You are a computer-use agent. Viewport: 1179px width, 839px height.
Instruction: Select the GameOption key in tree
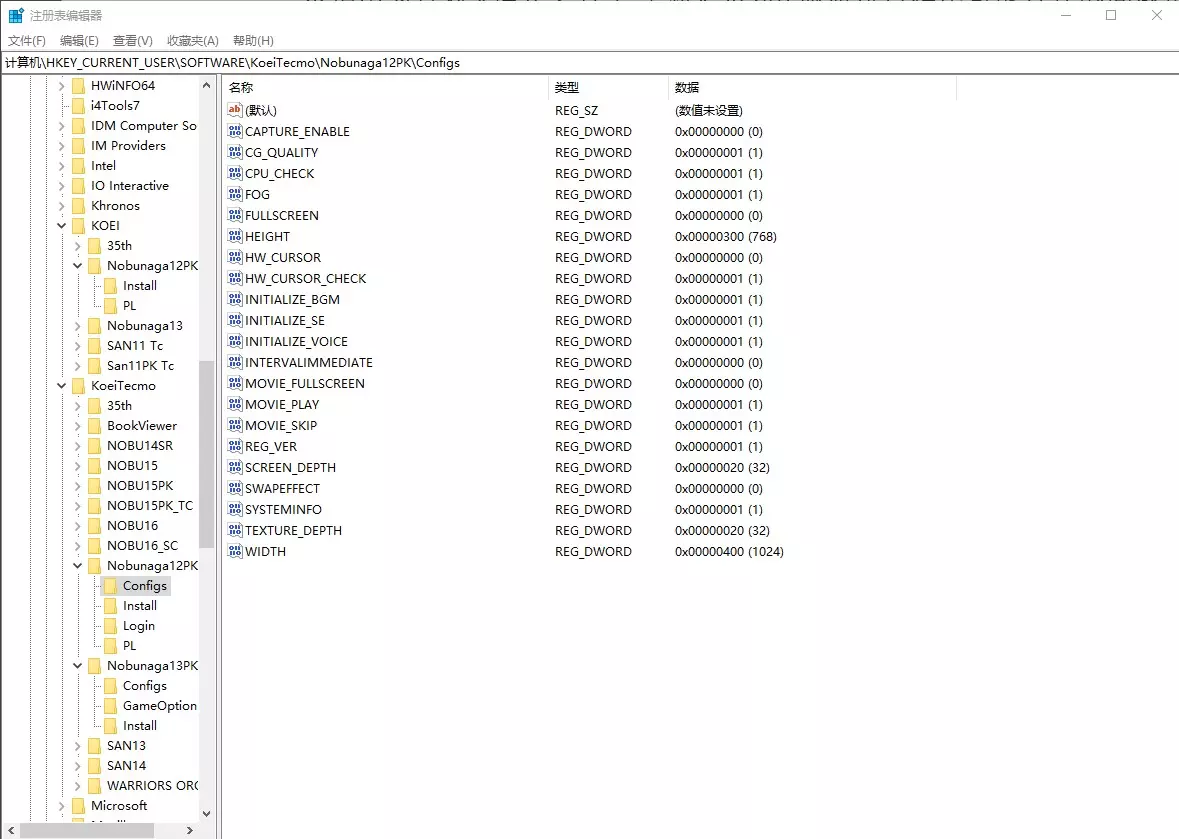[159, 706]
